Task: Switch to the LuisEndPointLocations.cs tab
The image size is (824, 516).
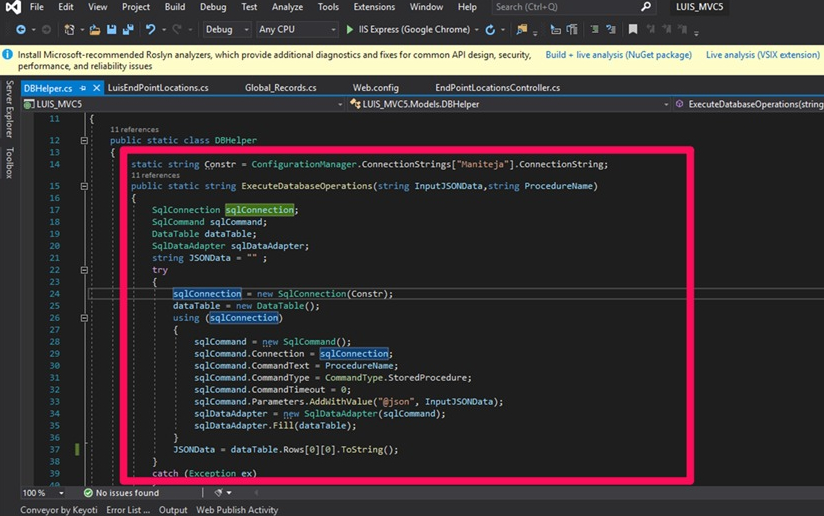Action: tap(158, 88)
